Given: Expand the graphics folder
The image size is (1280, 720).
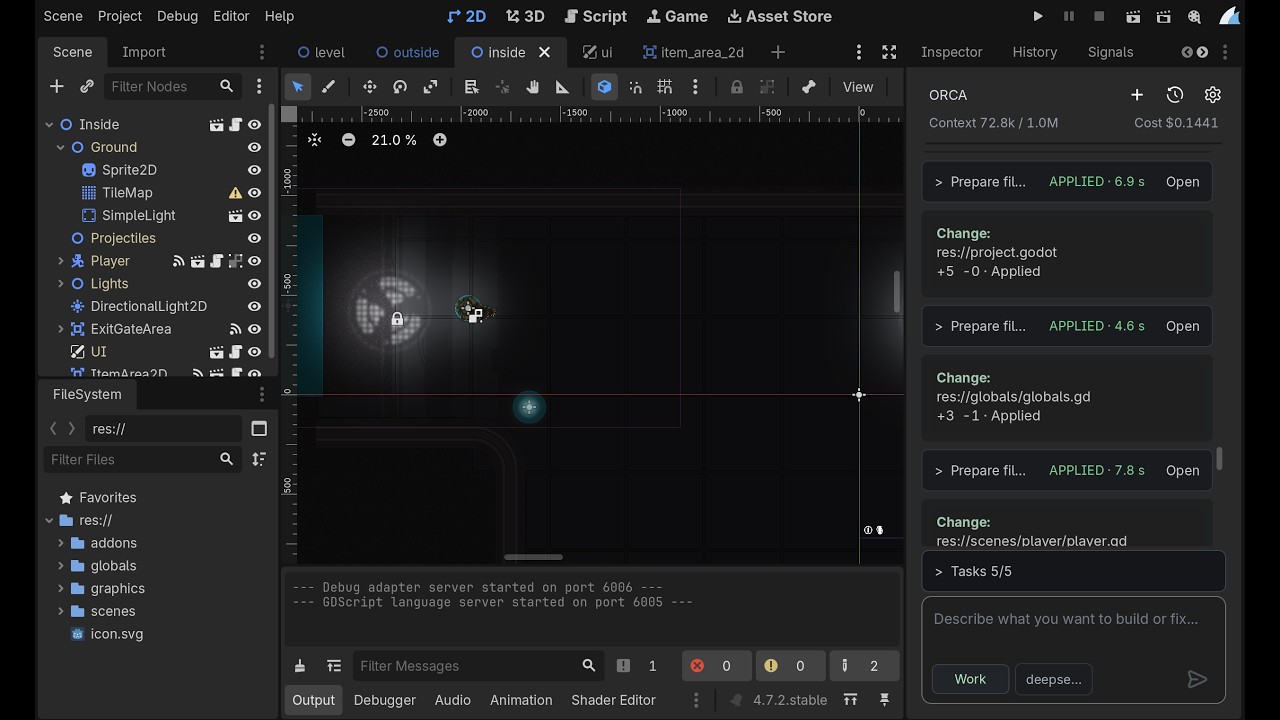Looking at the screenshot, I should pos(61,589).
